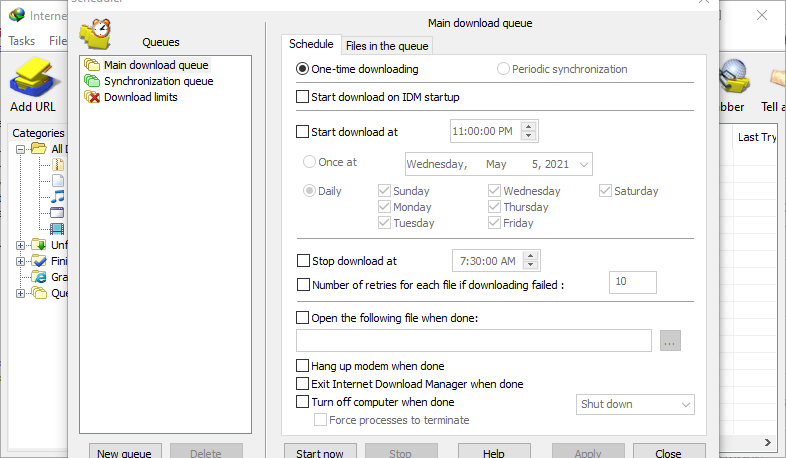Enable Number of retries checkbox

pos(303,285)
